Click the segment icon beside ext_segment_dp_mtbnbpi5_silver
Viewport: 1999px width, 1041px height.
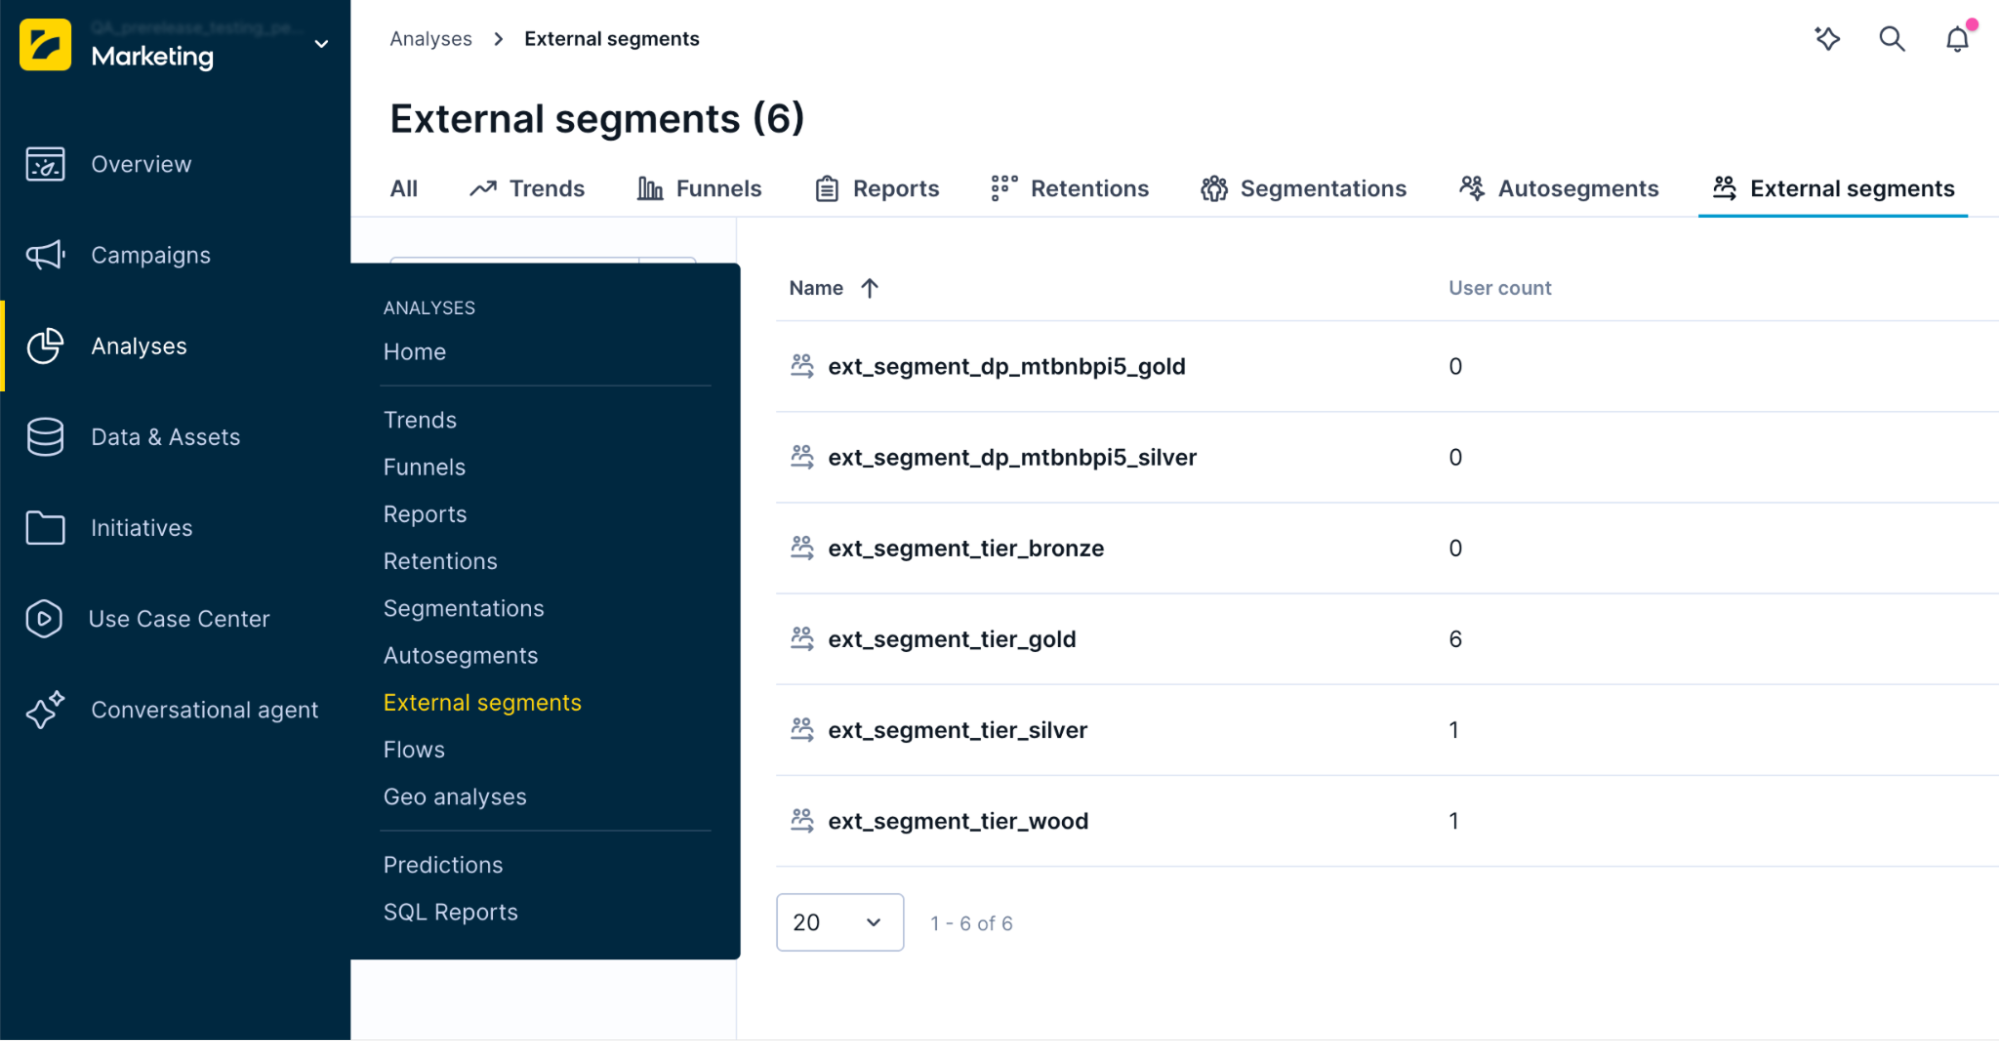coord(802,457)
